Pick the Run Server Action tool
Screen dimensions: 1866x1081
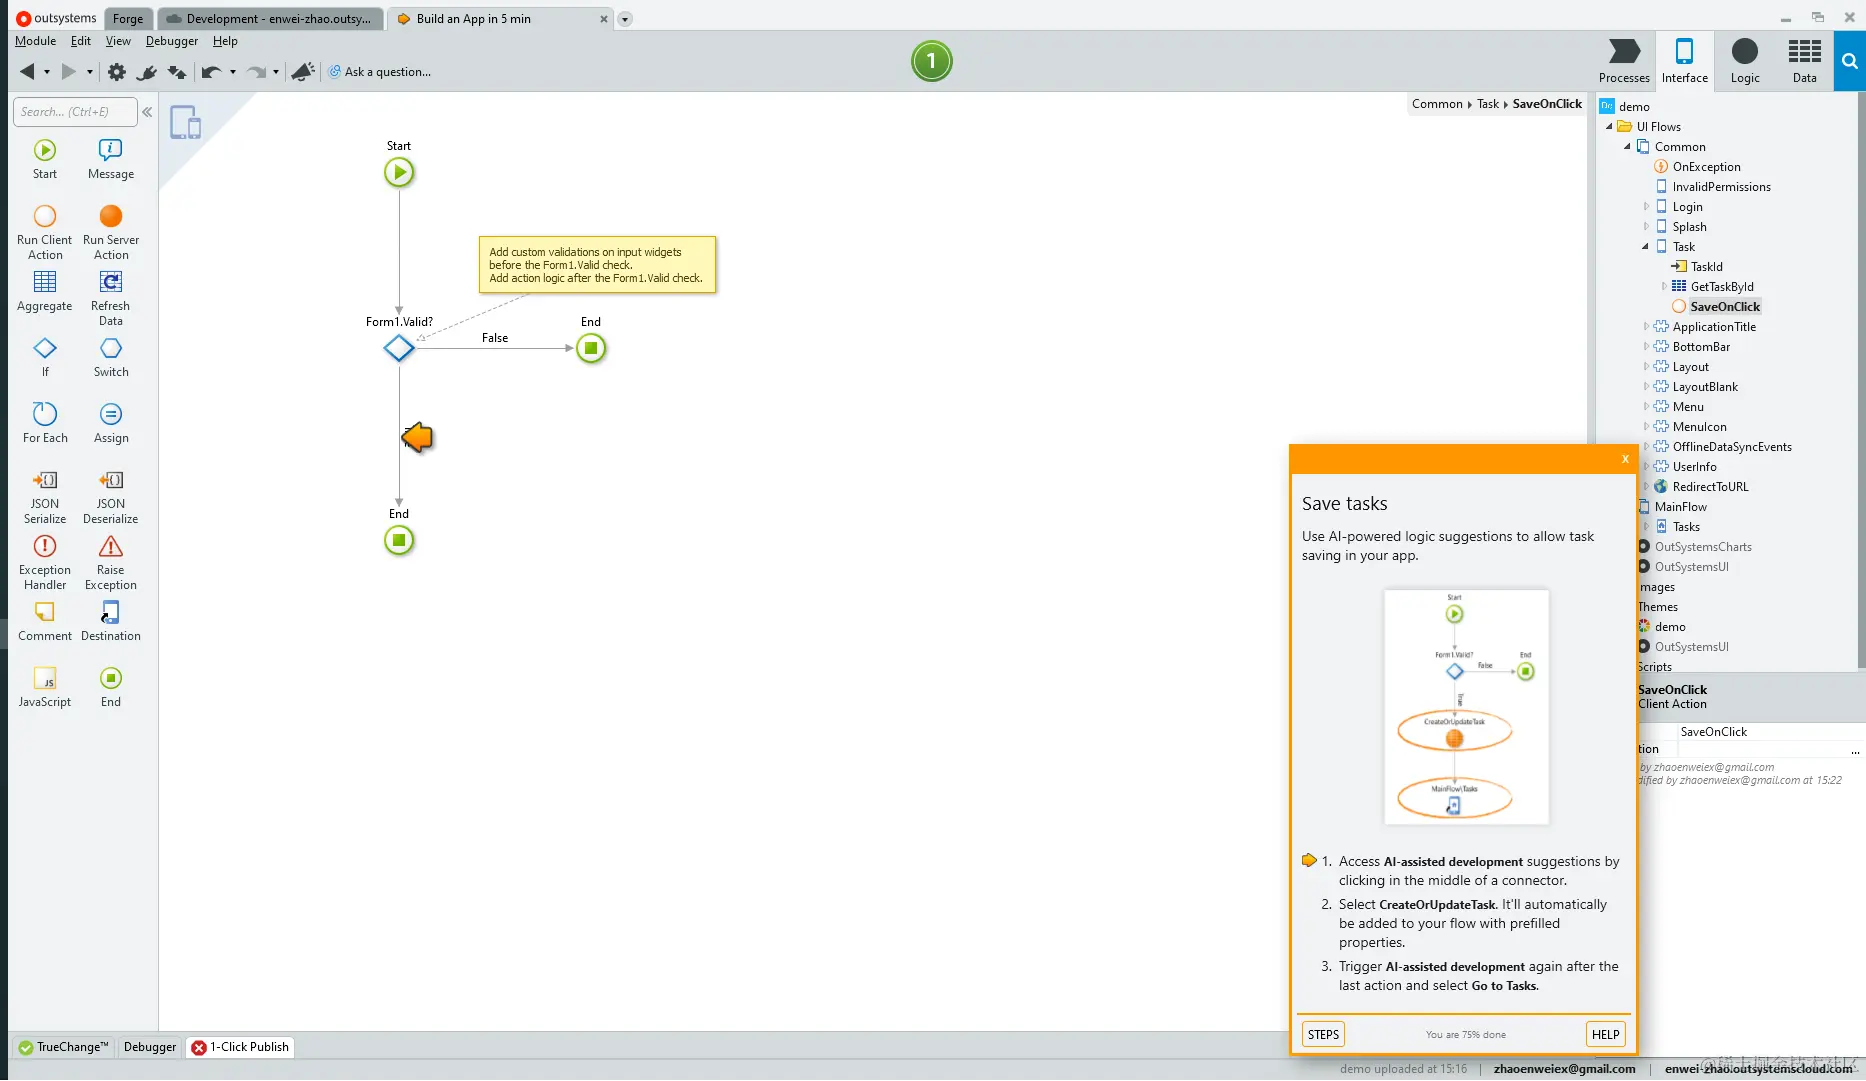(x=111, y=232)
